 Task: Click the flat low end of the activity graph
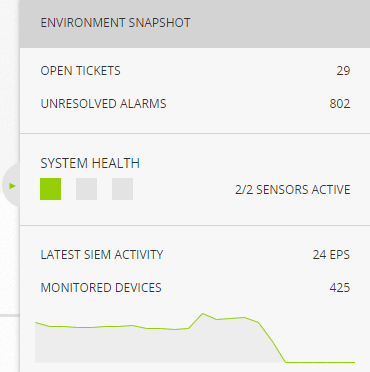[x=320, y=362]
